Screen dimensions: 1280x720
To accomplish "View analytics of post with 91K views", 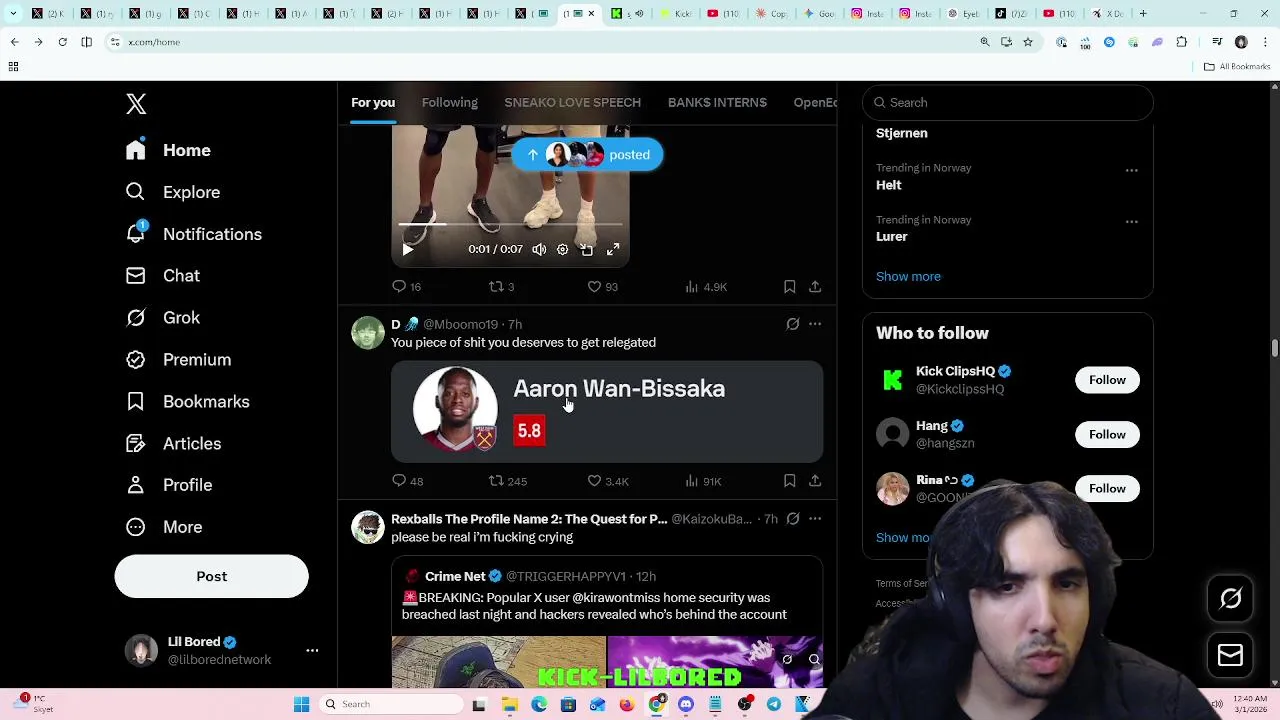I will click(703, 481).
